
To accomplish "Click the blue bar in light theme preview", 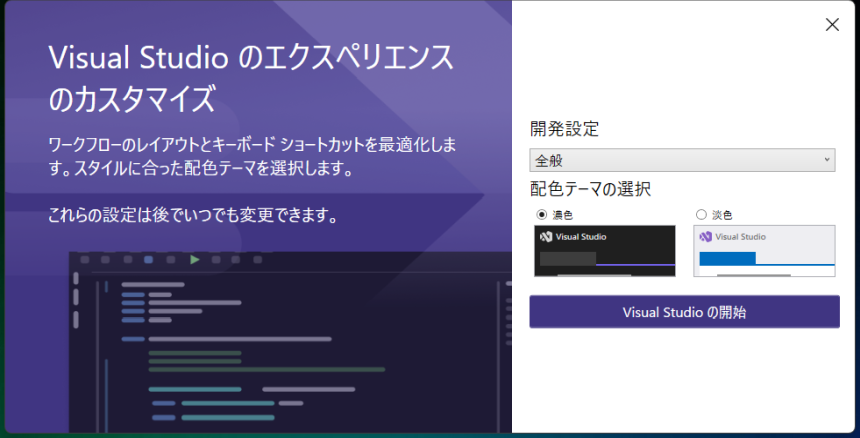I will 727,258.
